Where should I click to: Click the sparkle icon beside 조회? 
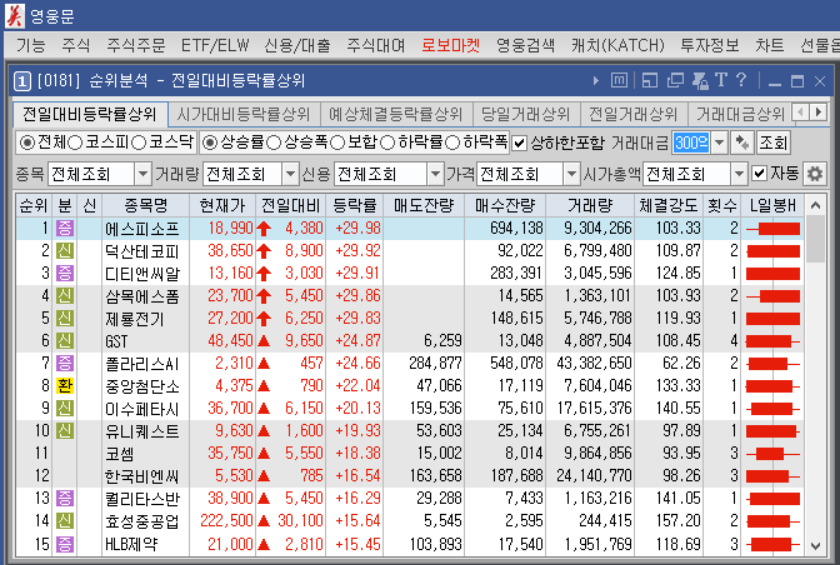(x=742, y=142)
